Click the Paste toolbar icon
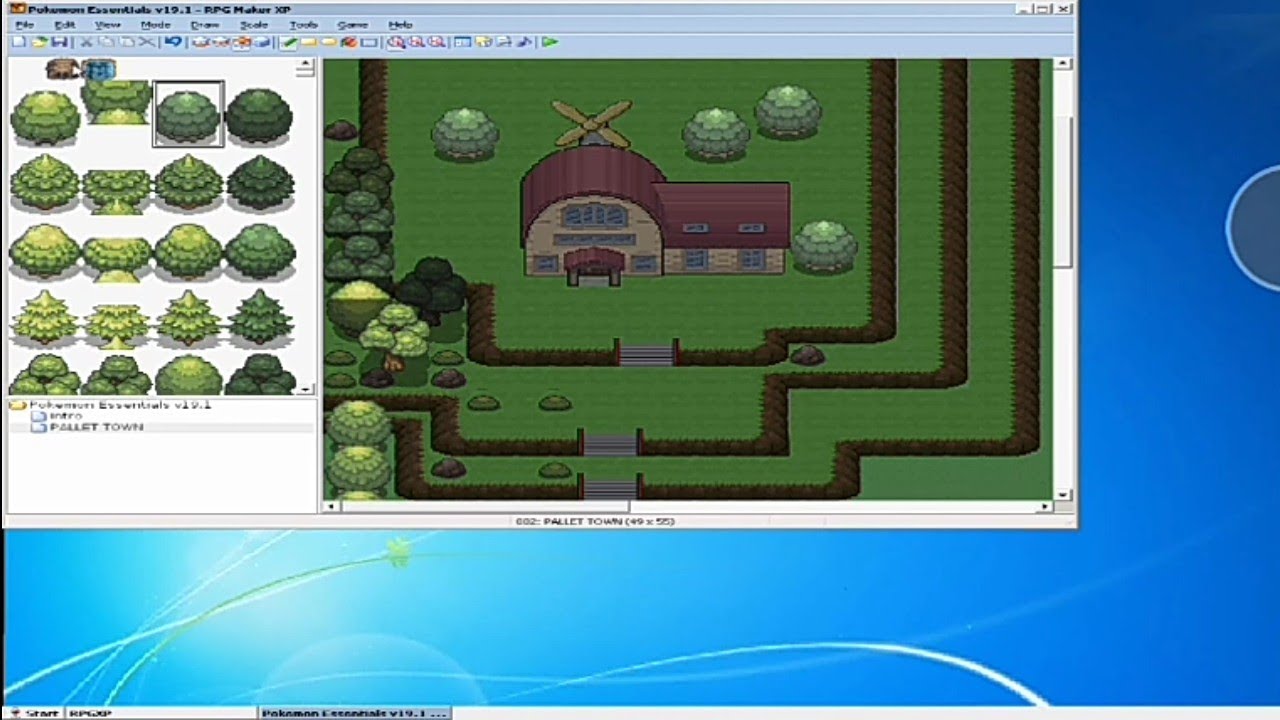1280x720 pixels. pyautogui.click(x=127, y=42)
